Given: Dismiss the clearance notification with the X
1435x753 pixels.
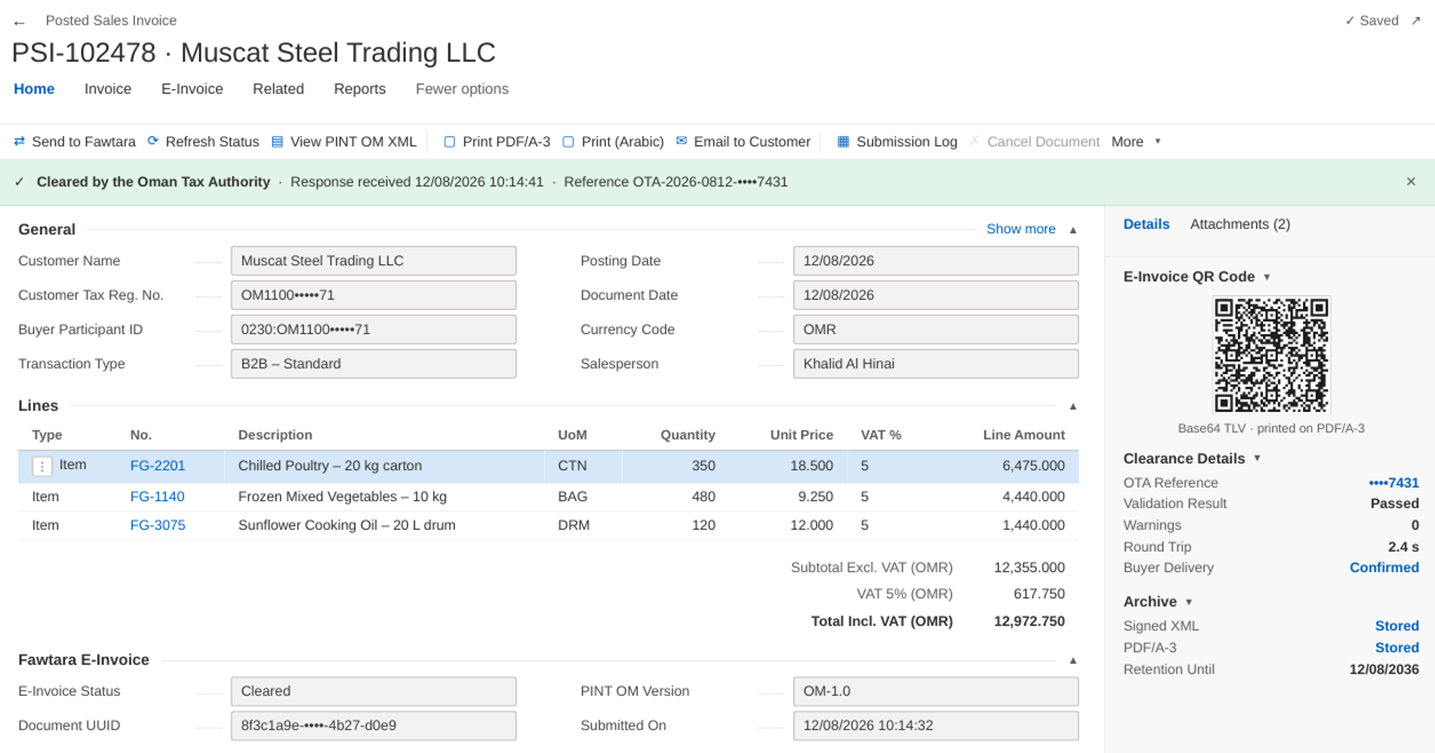Looking at the screenshot, I should click(x=1411, y=181).
